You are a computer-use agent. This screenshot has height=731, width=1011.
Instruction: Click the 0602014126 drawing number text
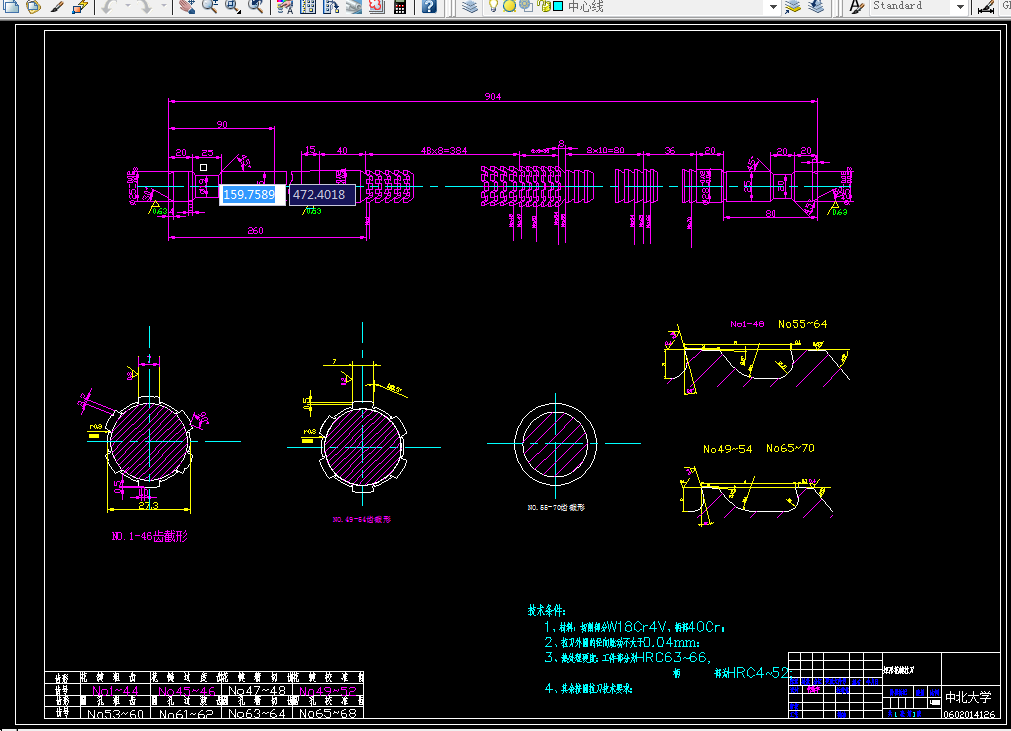tap(969, 714)
